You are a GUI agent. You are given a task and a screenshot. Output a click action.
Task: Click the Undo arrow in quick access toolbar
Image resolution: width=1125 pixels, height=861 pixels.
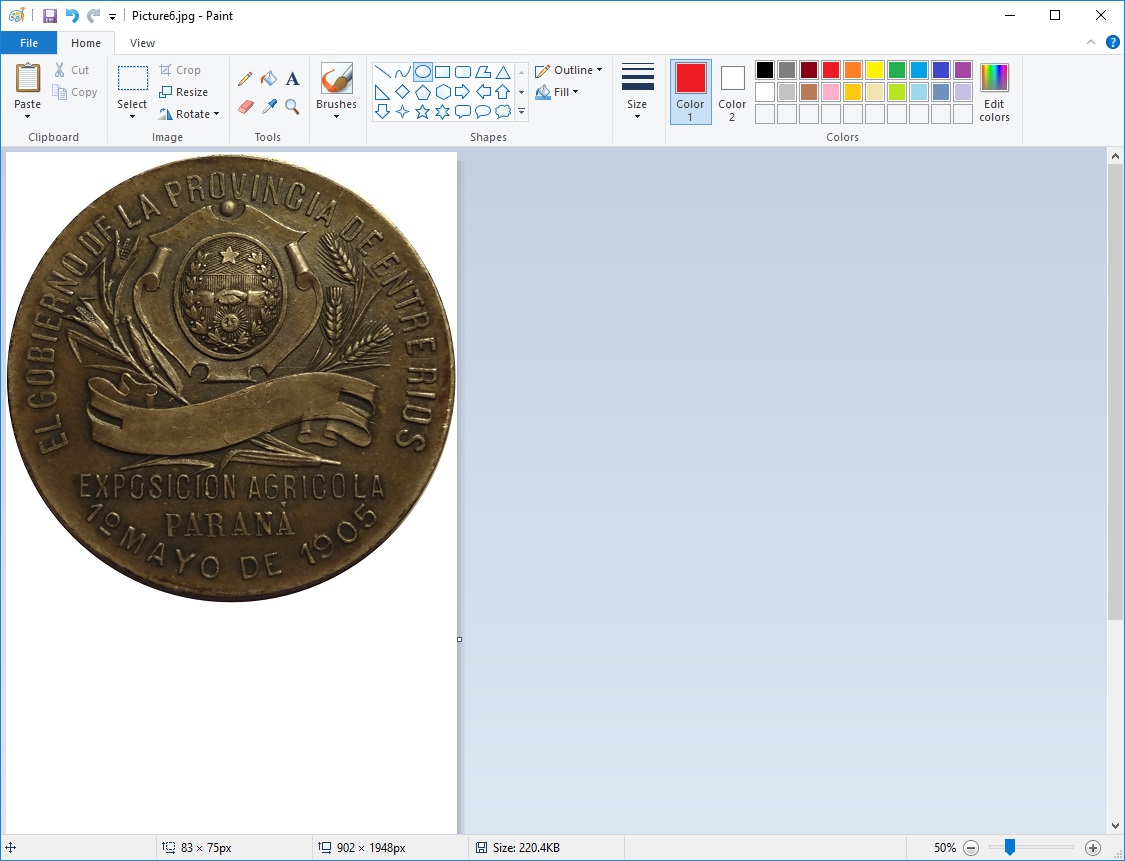pyautogui.click(x=72, y=16)
